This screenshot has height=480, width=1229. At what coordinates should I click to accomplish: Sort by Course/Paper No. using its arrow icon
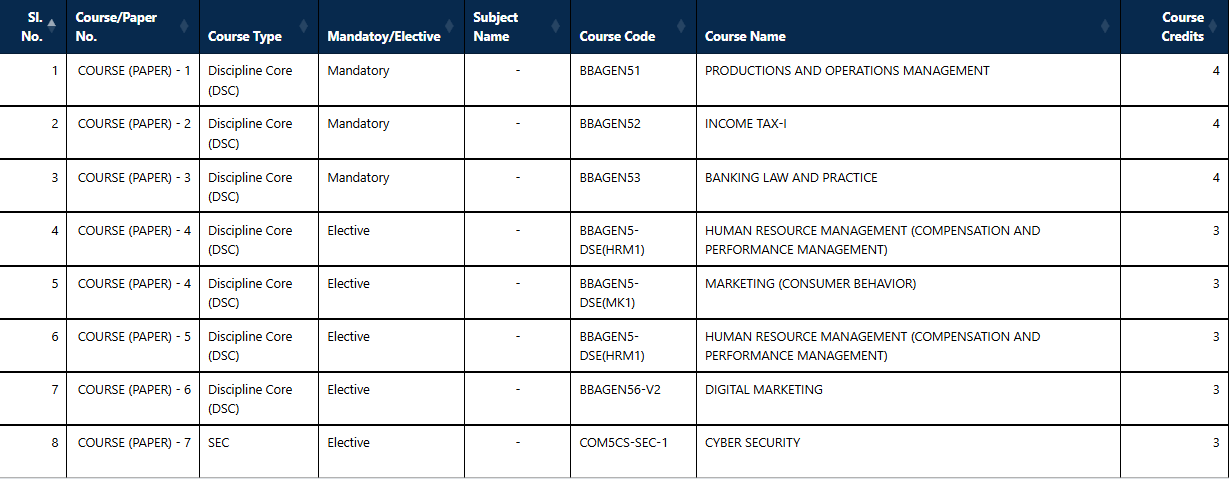[184, 27]
